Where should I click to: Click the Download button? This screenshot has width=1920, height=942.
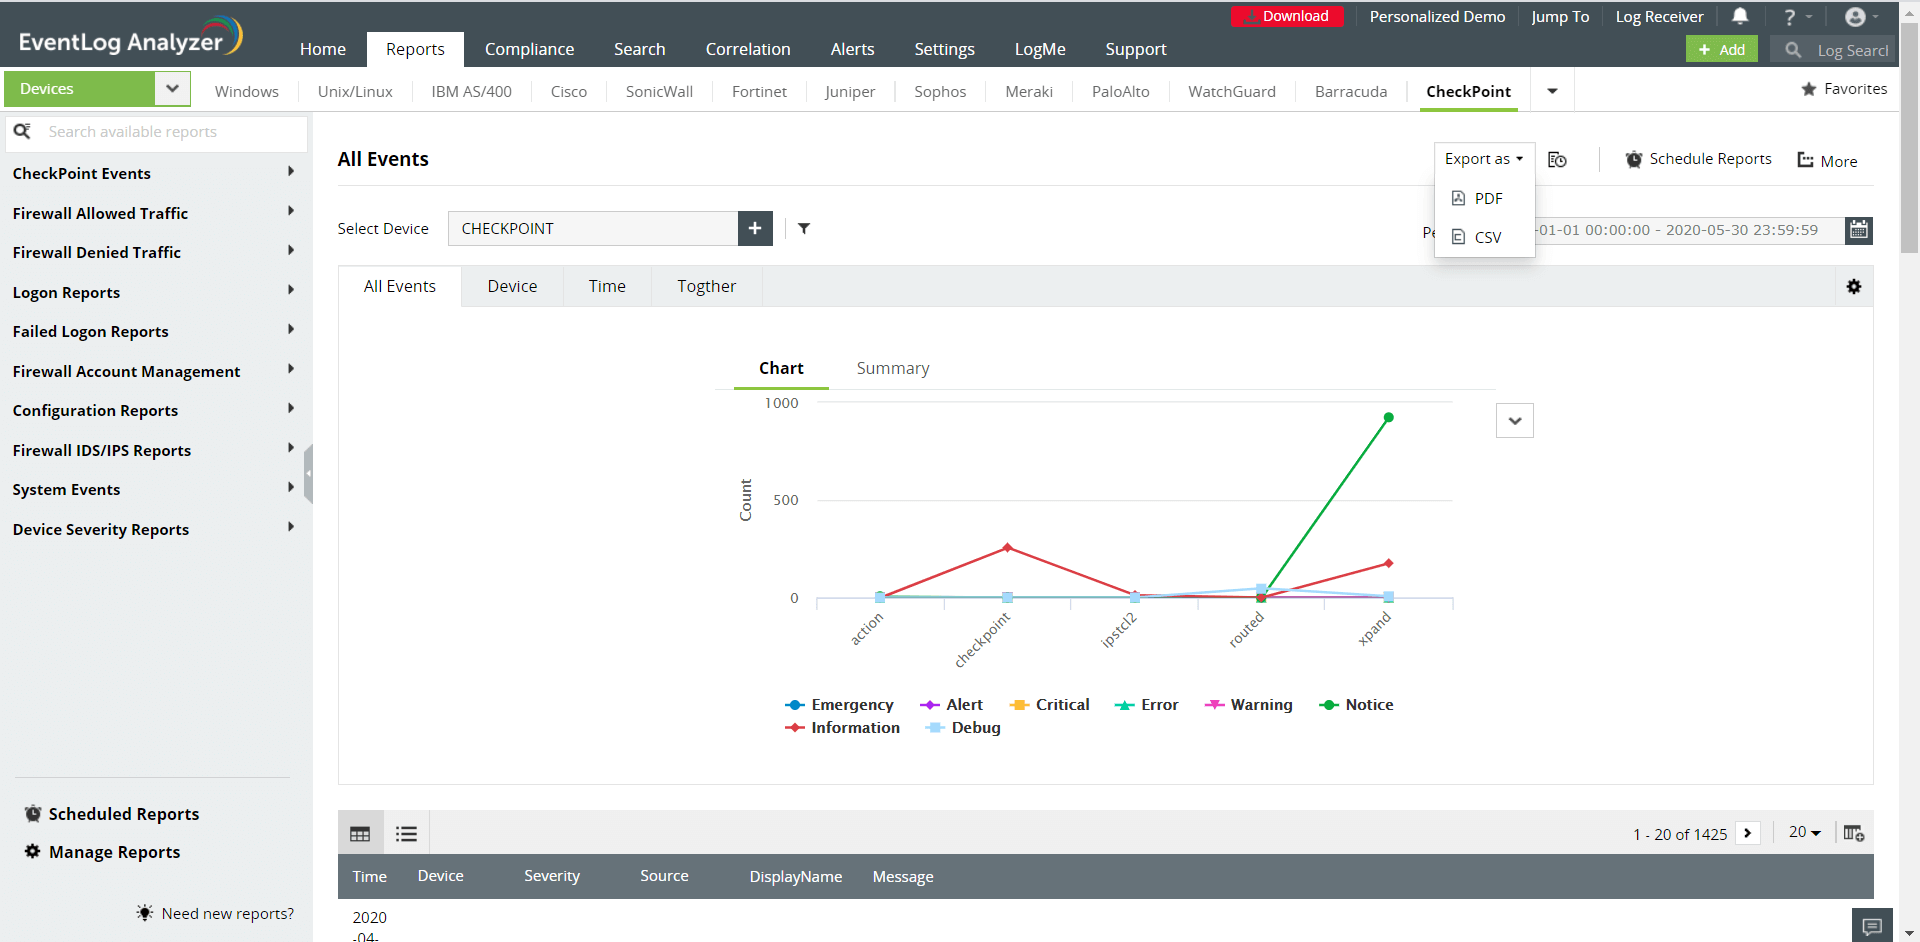[1287, 16]
